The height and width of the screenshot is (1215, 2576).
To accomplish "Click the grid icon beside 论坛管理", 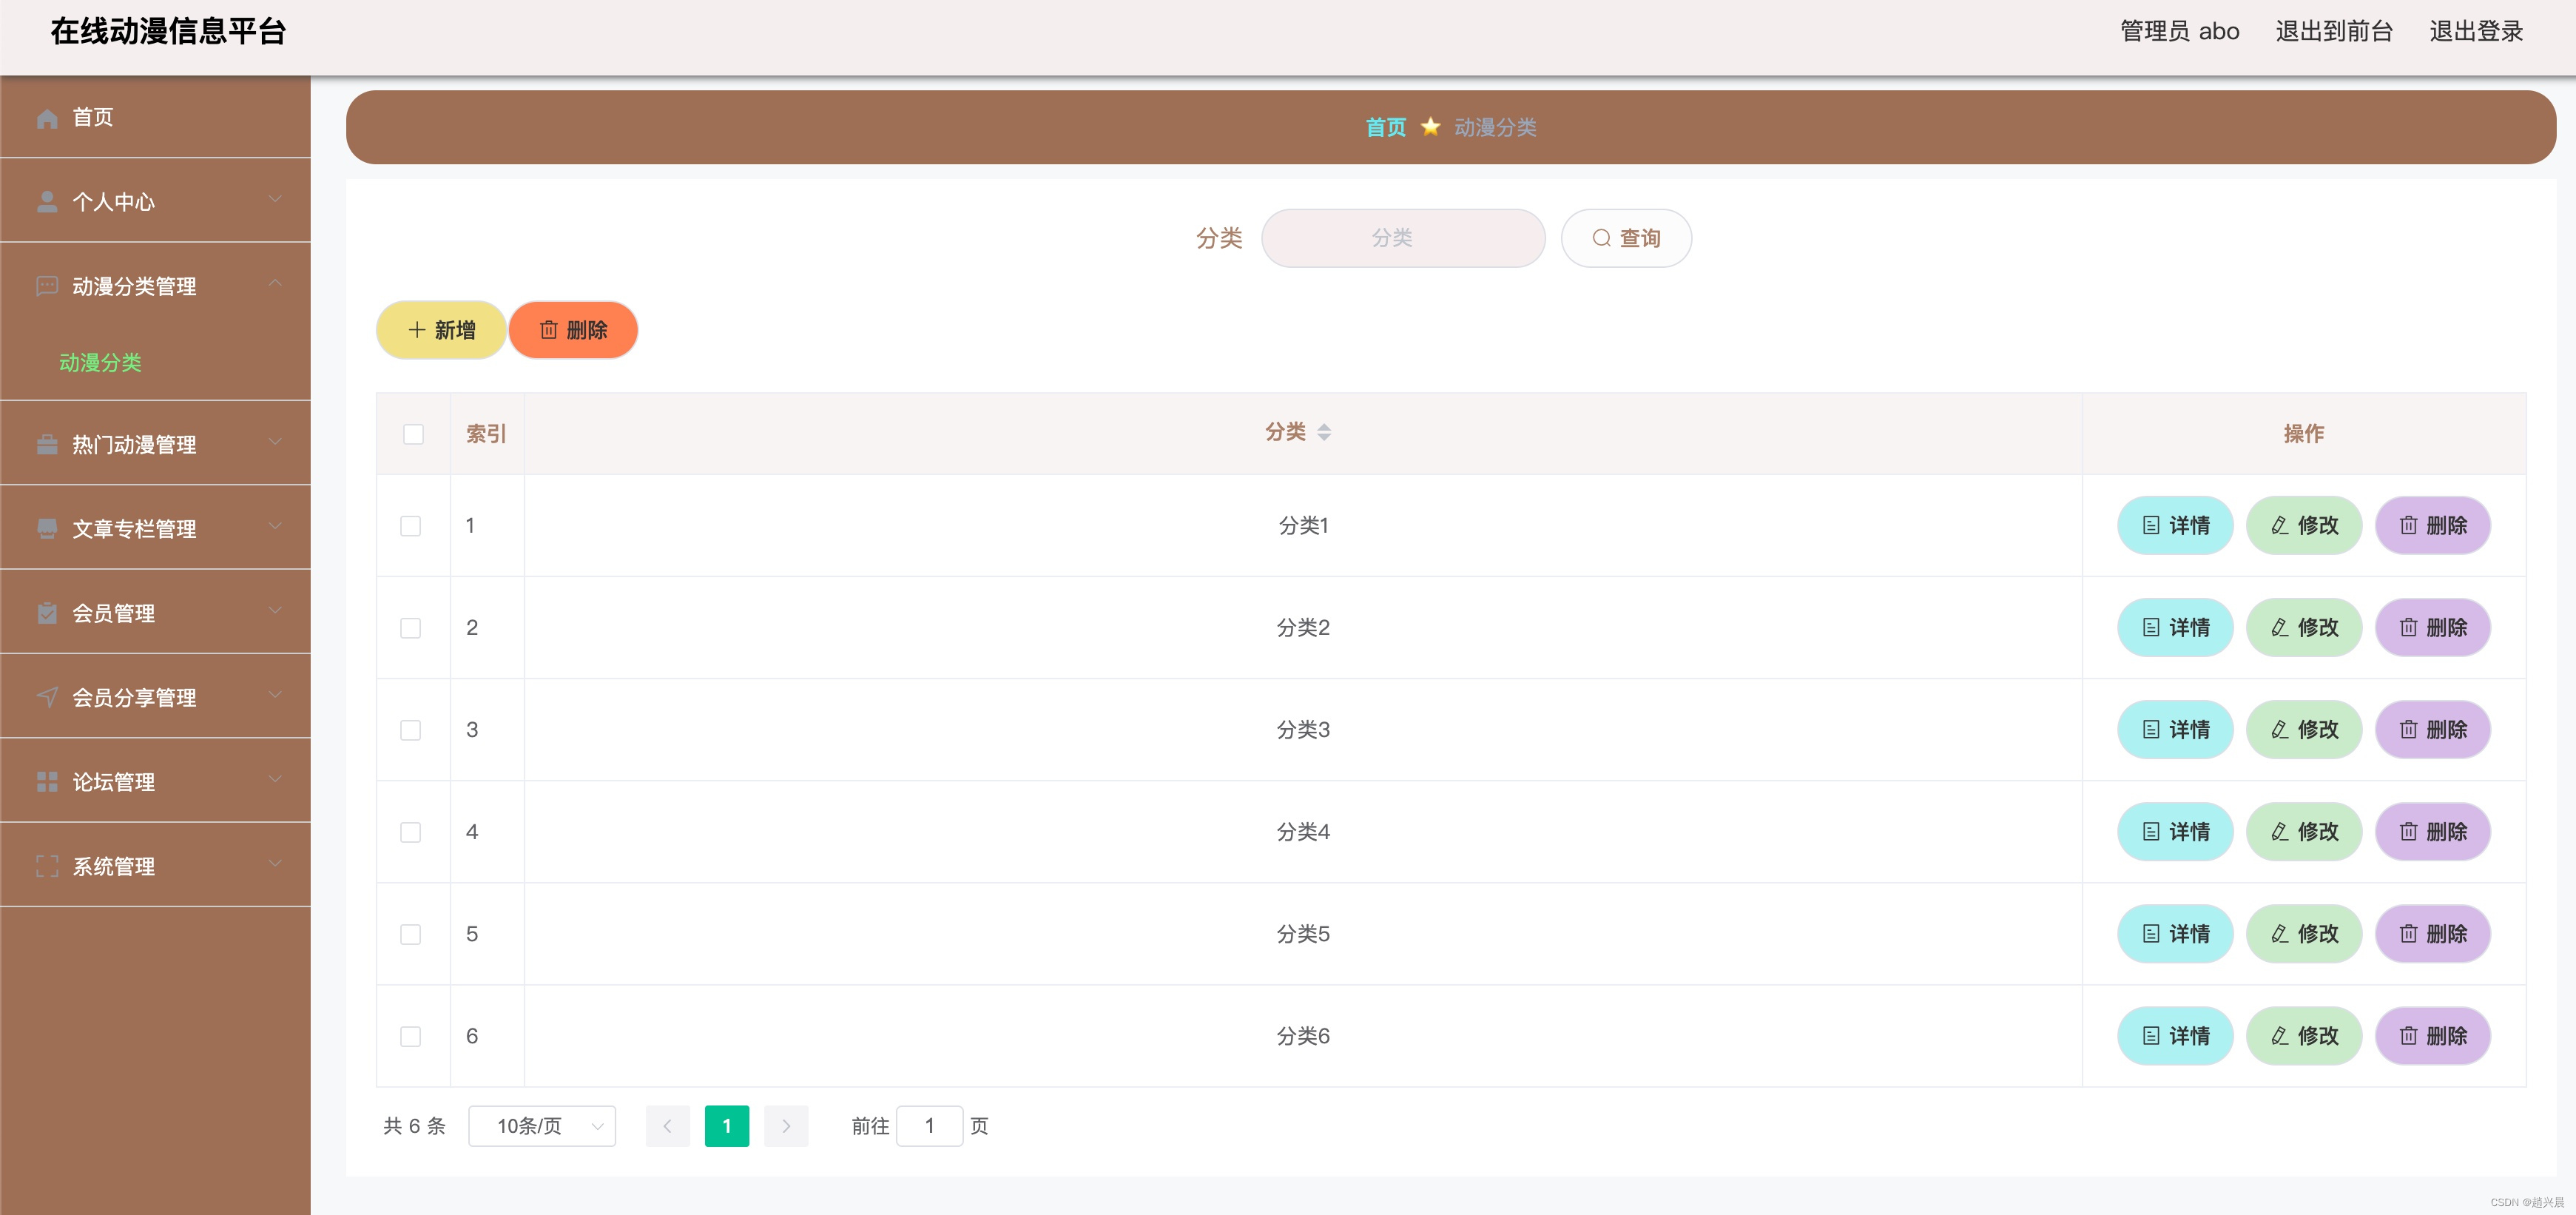I will point(47,781).
